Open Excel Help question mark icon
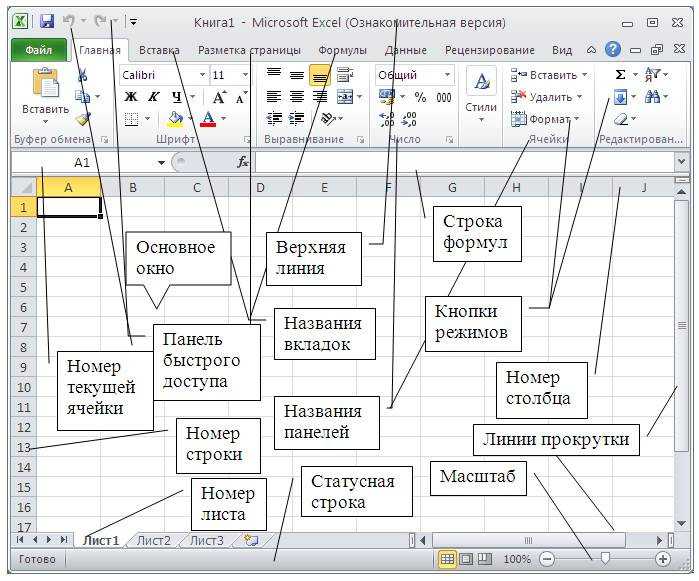The width and height of the screenshot is (699, 581). click(613, 49)
